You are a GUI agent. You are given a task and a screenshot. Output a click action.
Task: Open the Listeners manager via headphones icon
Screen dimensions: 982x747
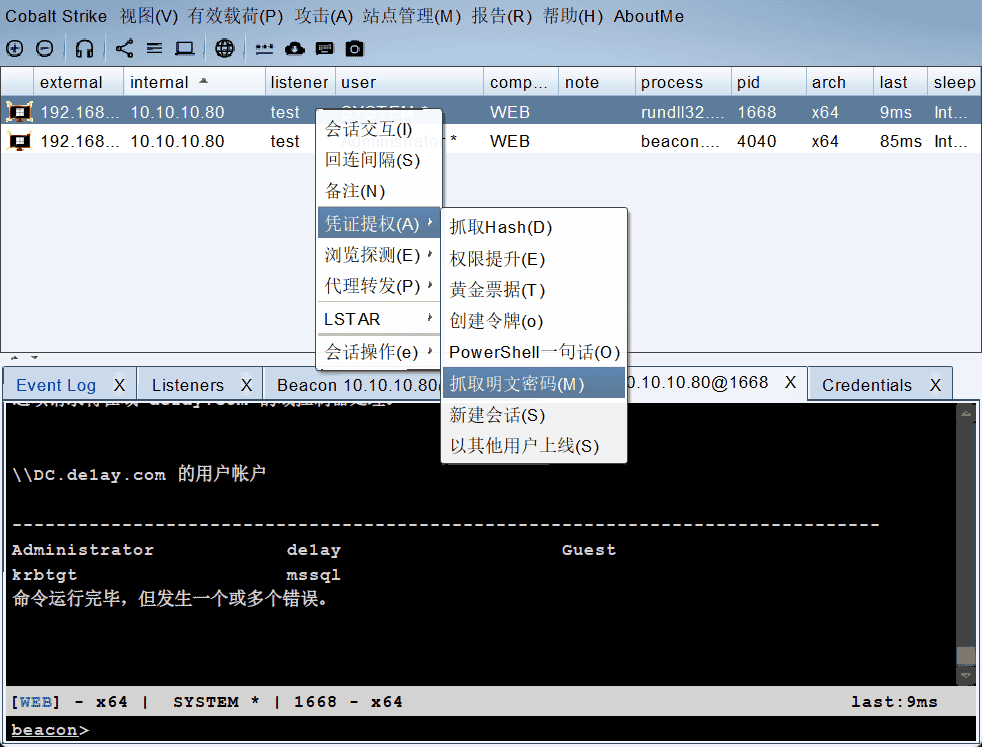pos(84,48)
